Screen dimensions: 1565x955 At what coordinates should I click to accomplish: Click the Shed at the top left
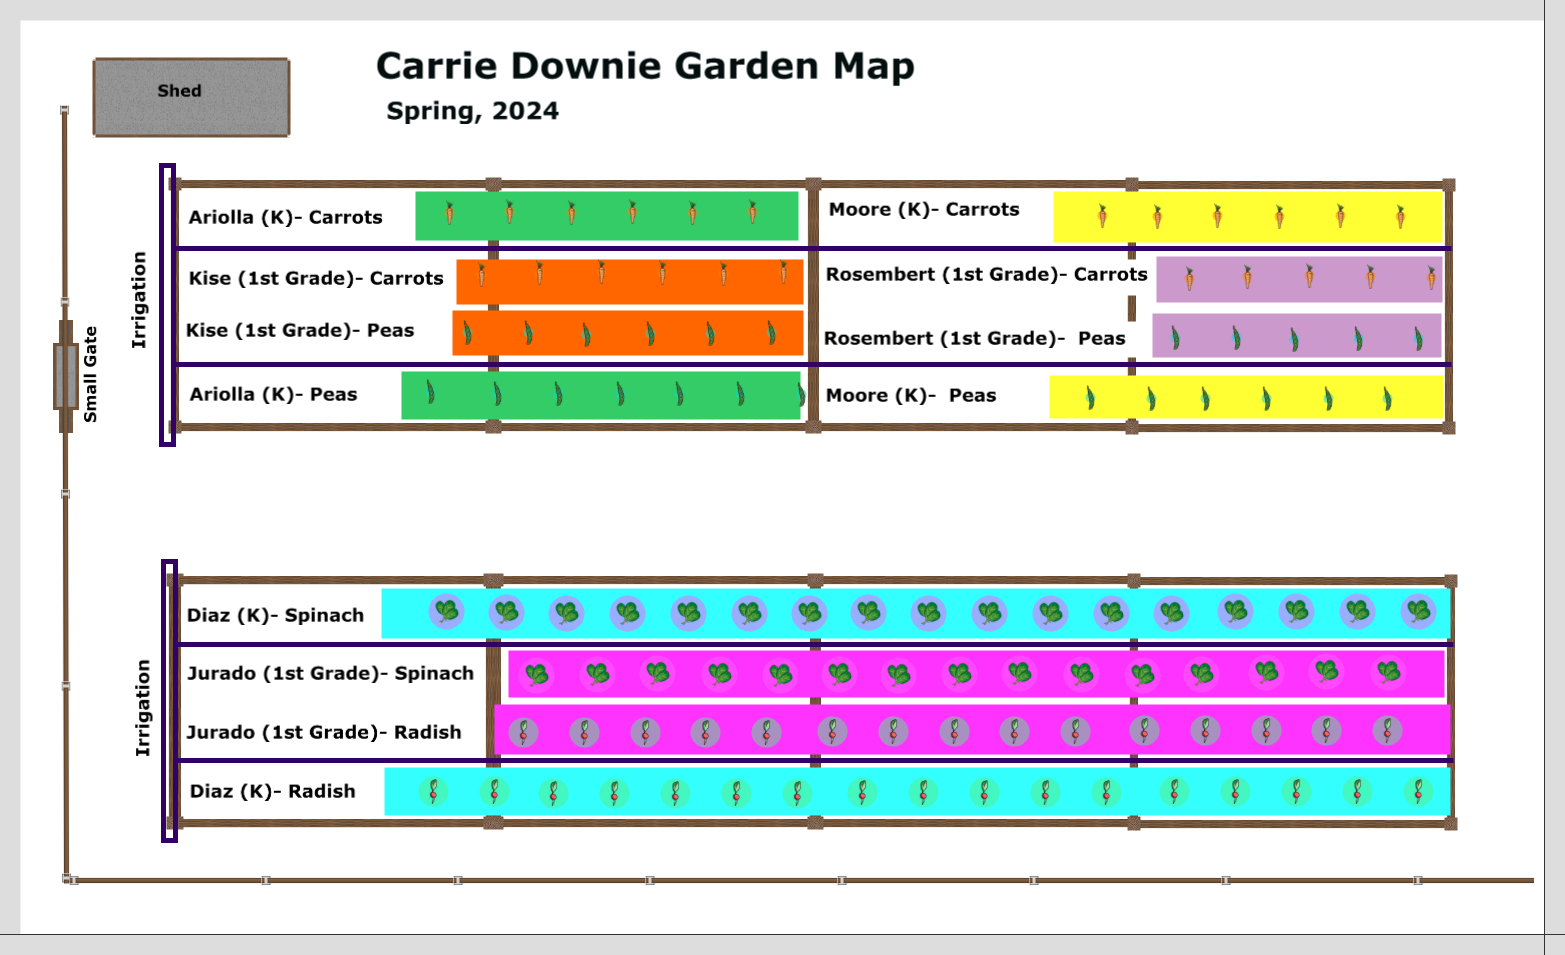(190, 96)
